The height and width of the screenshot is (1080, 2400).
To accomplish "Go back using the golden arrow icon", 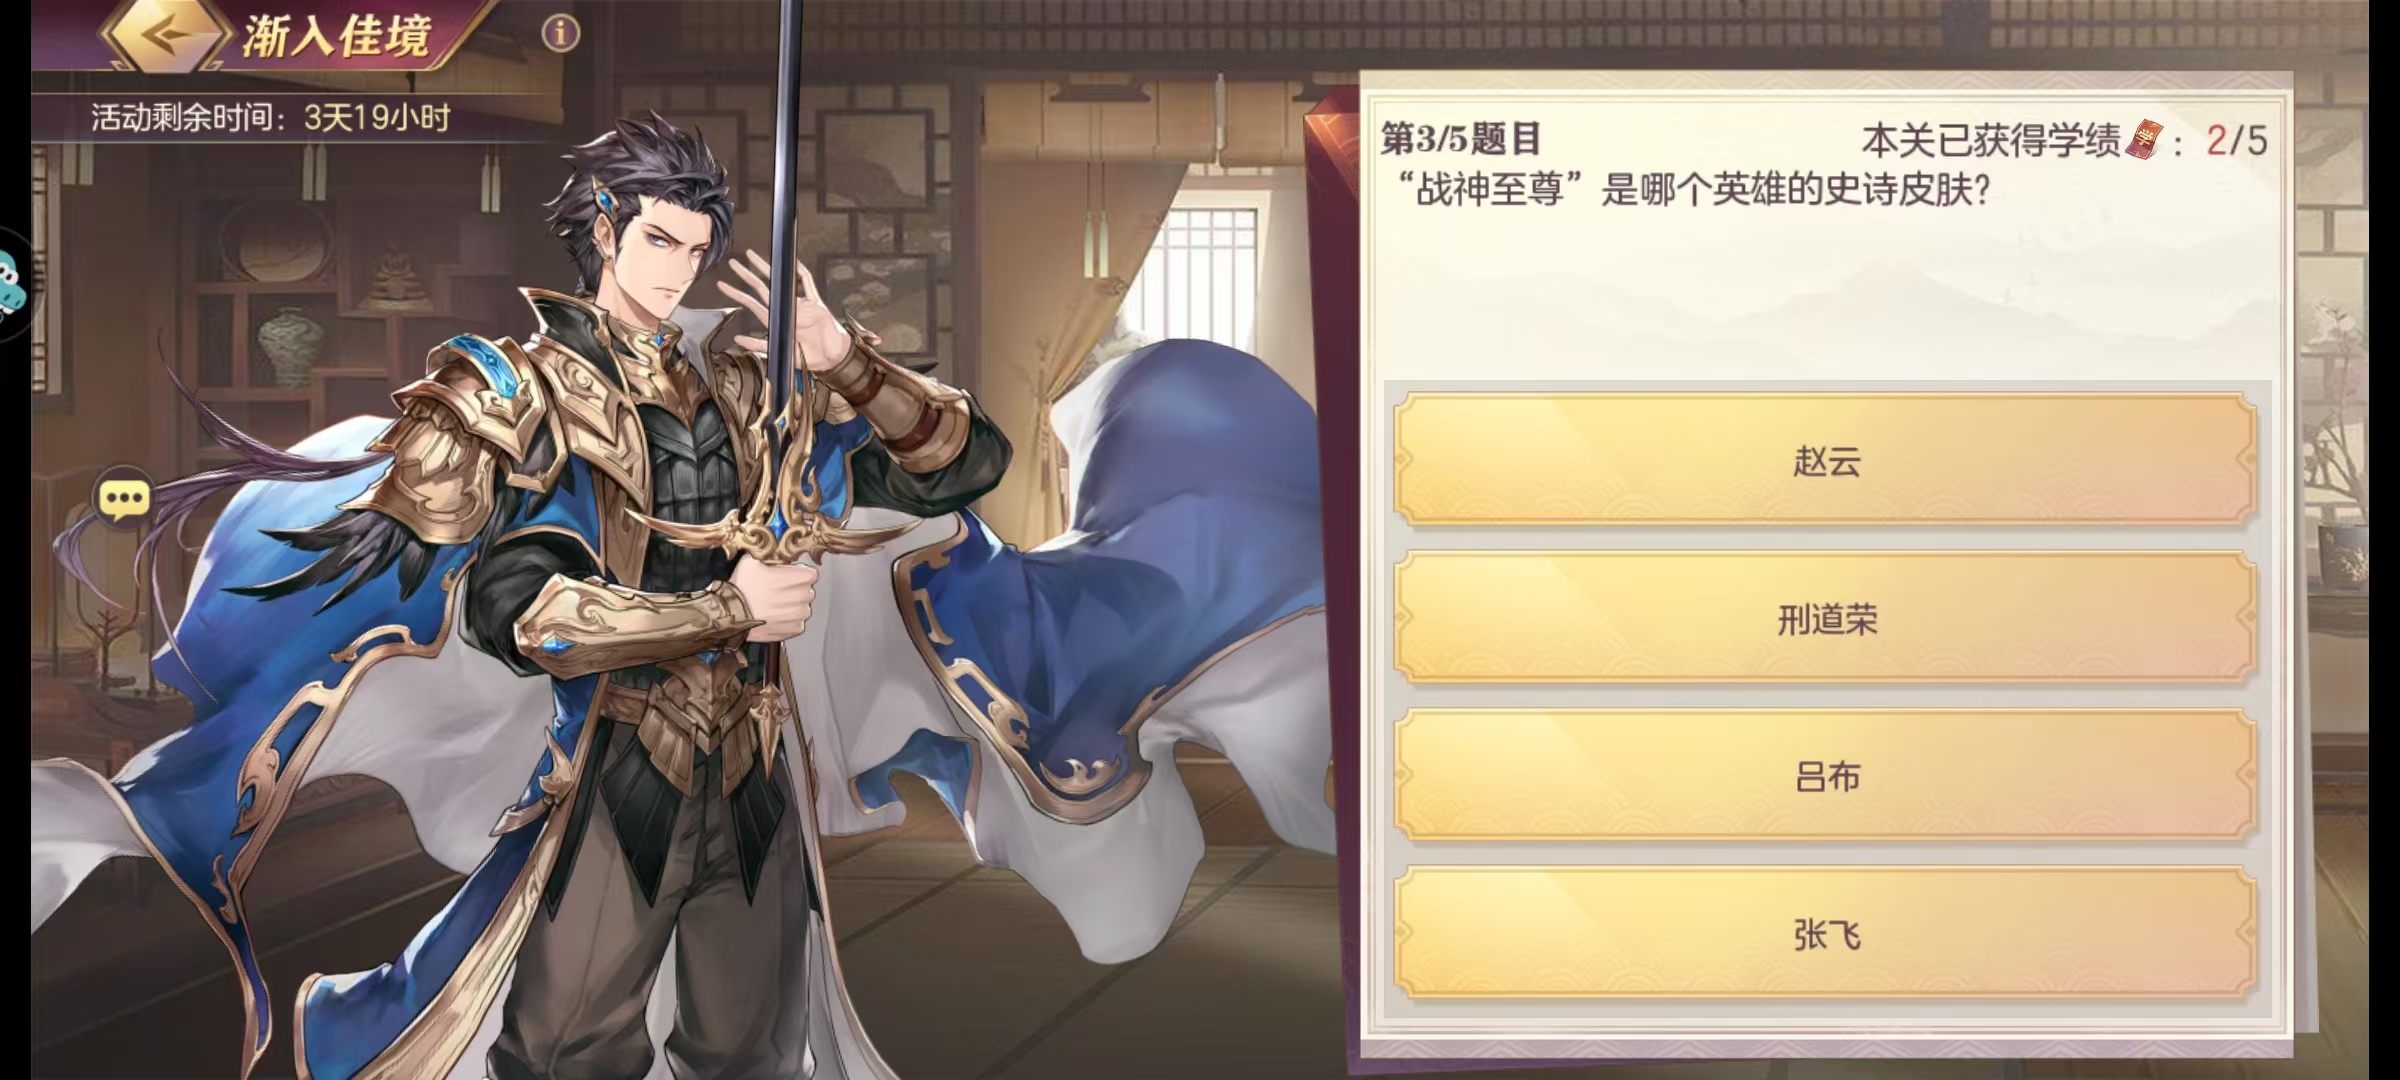I will [165, 35].
